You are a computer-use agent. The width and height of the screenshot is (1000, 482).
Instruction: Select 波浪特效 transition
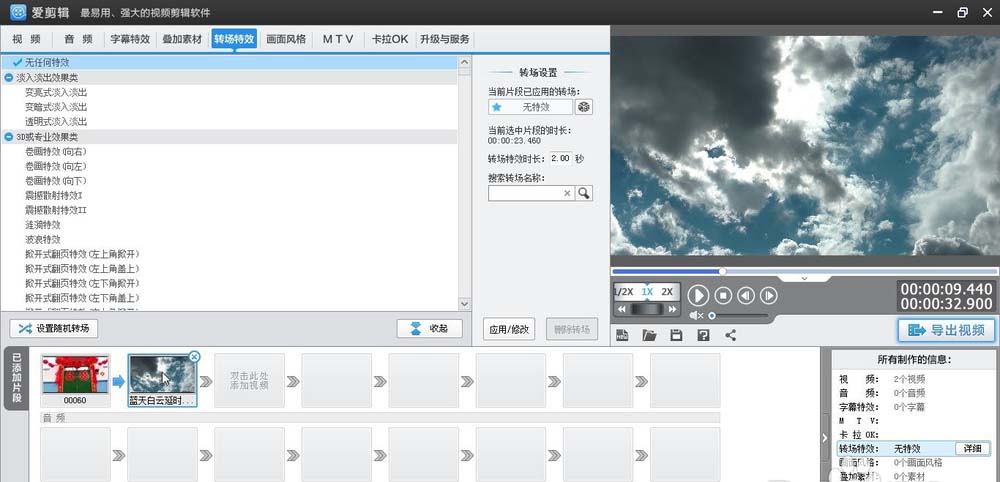[x=43, y=240]
